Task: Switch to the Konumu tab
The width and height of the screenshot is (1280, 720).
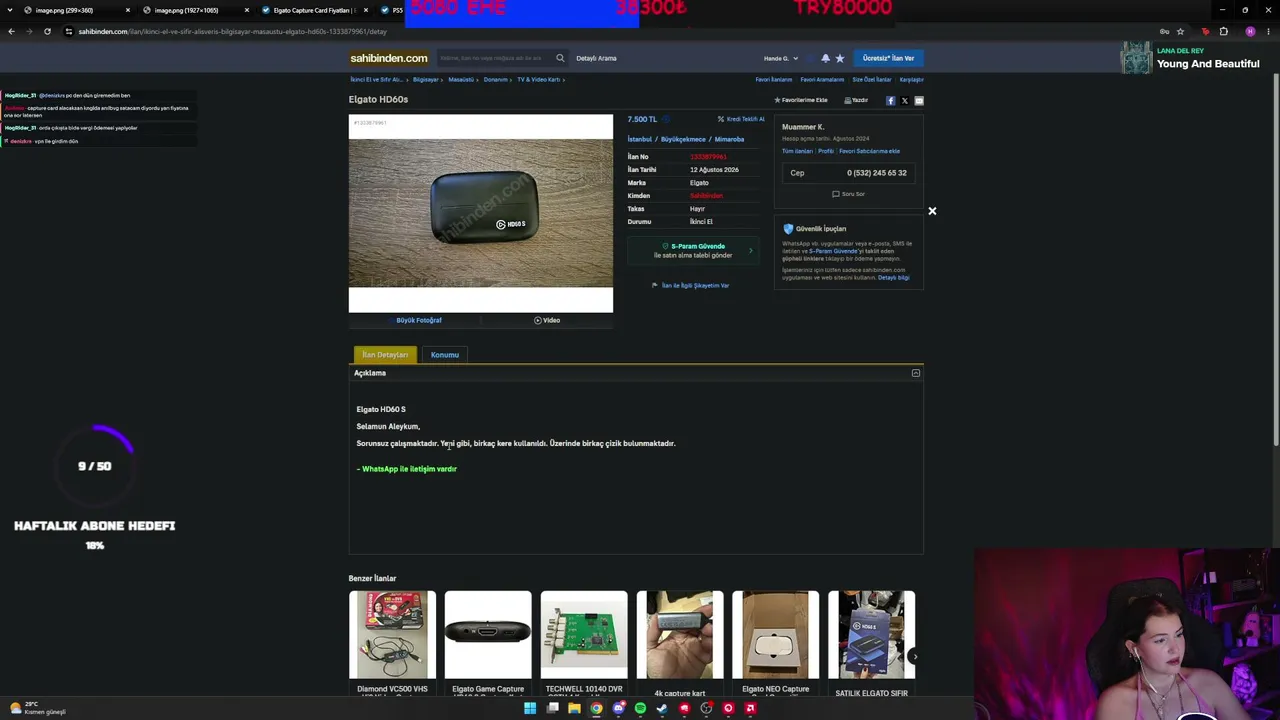Action: [x=445, y=355]
